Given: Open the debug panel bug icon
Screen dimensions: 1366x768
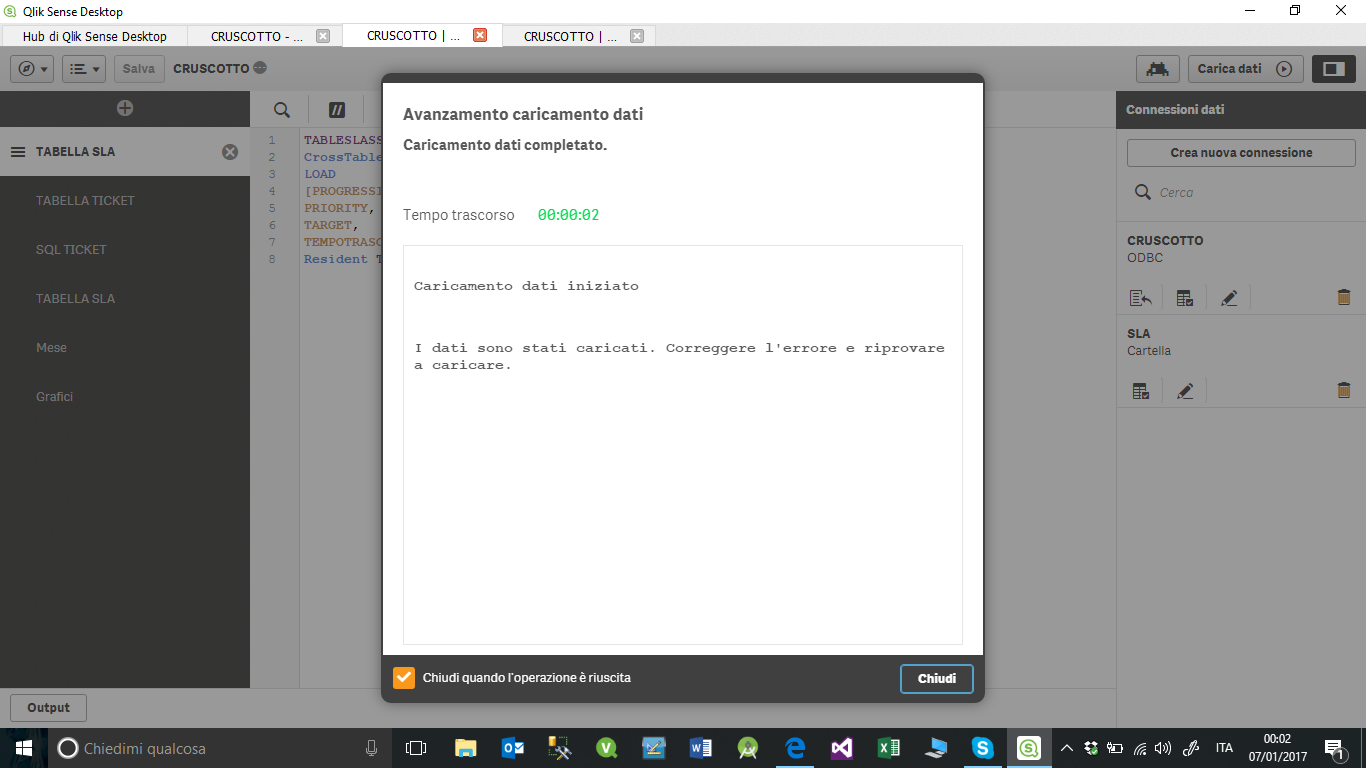Looking at the screenshot, I should click(x=1158, y=69).
